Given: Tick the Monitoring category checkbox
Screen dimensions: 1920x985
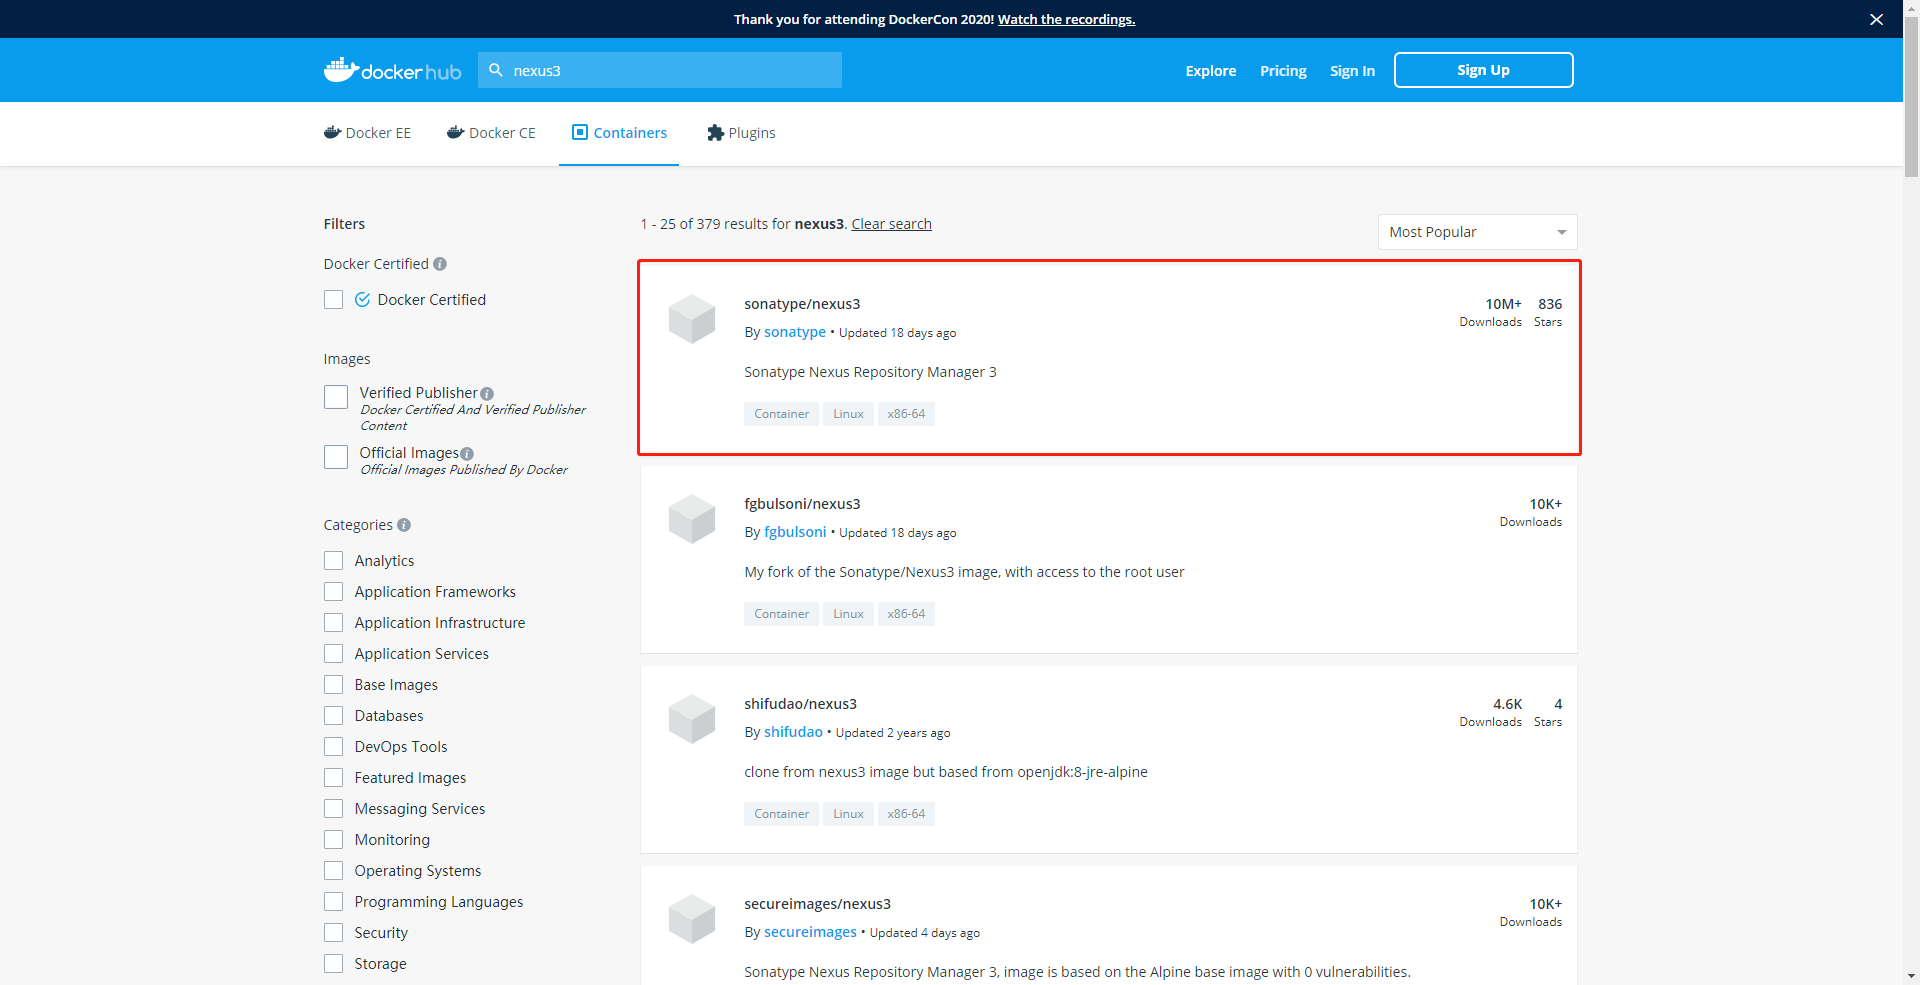Looking at the screenshot, I should [334, 840].
